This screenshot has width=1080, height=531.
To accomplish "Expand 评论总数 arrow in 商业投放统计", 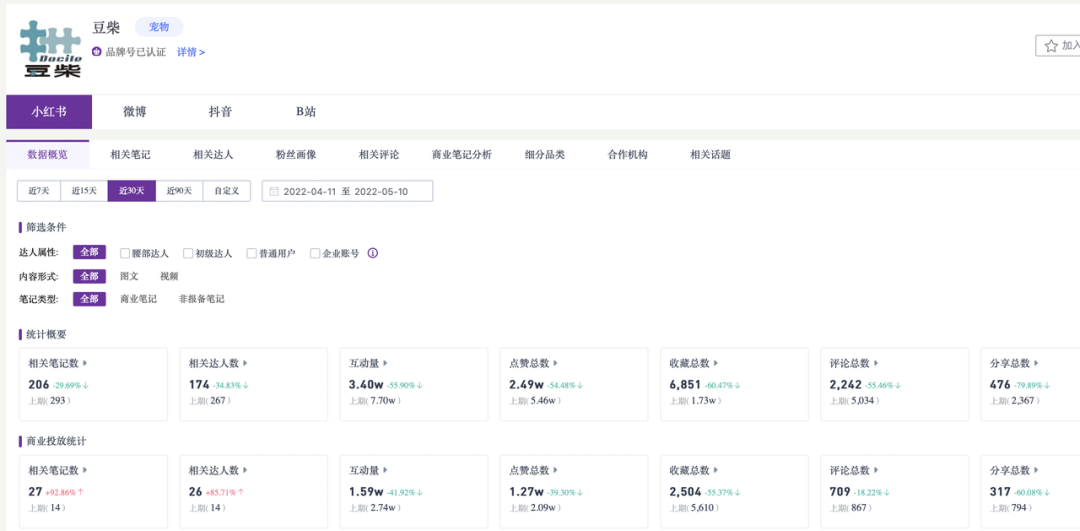I will [877, 470].
